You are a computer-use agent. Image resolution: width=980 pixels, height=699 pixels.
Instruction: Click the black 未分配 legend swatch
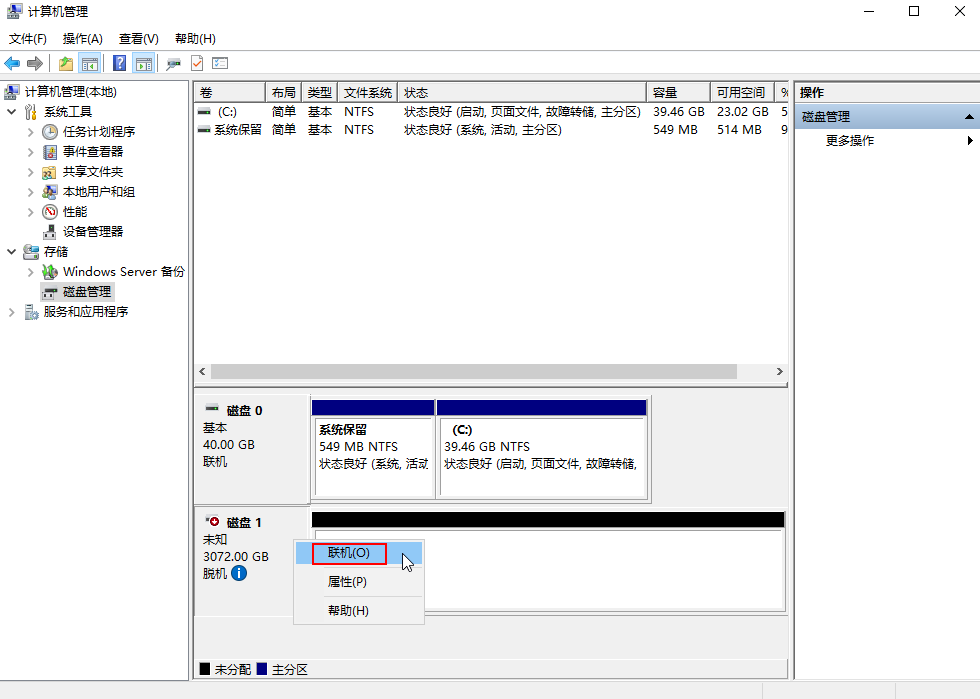pos(204,669)
